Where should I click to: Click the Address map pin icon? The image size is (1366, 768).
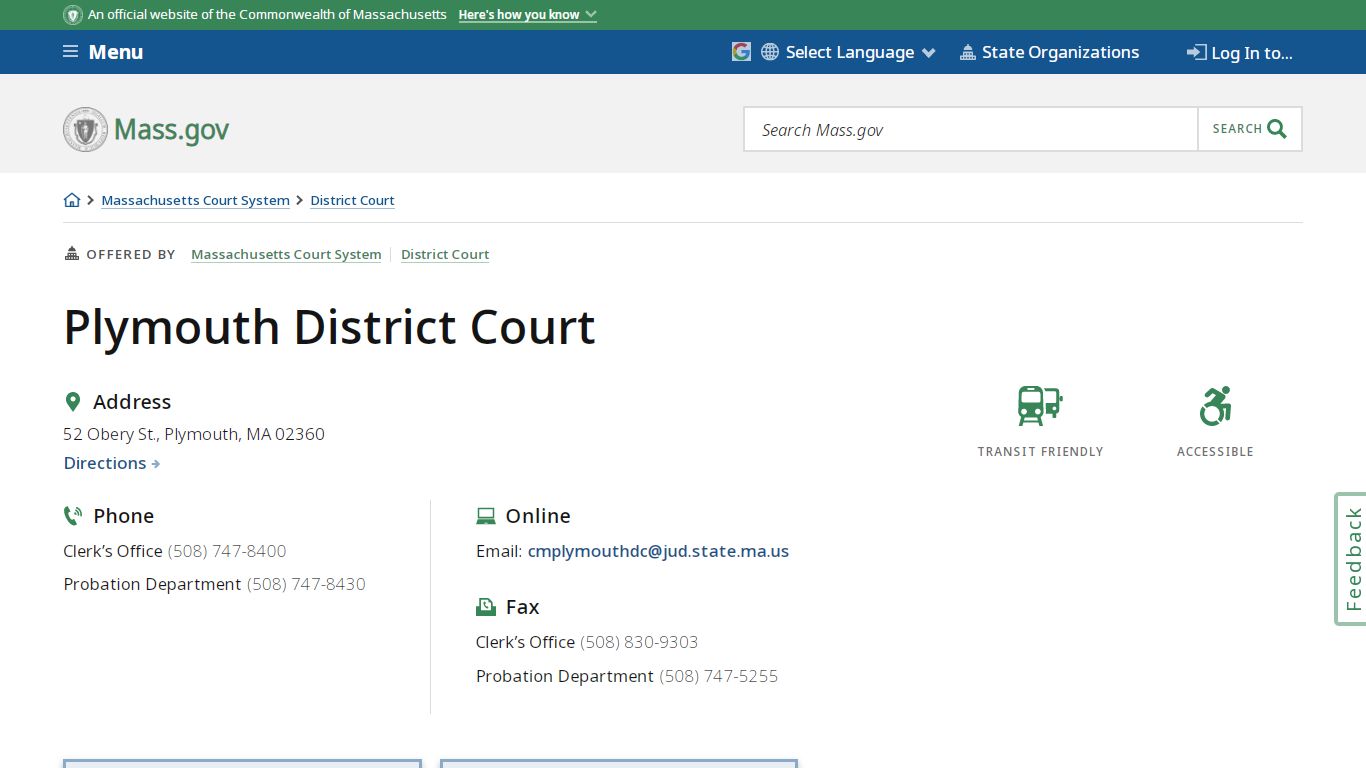point(72,402)
